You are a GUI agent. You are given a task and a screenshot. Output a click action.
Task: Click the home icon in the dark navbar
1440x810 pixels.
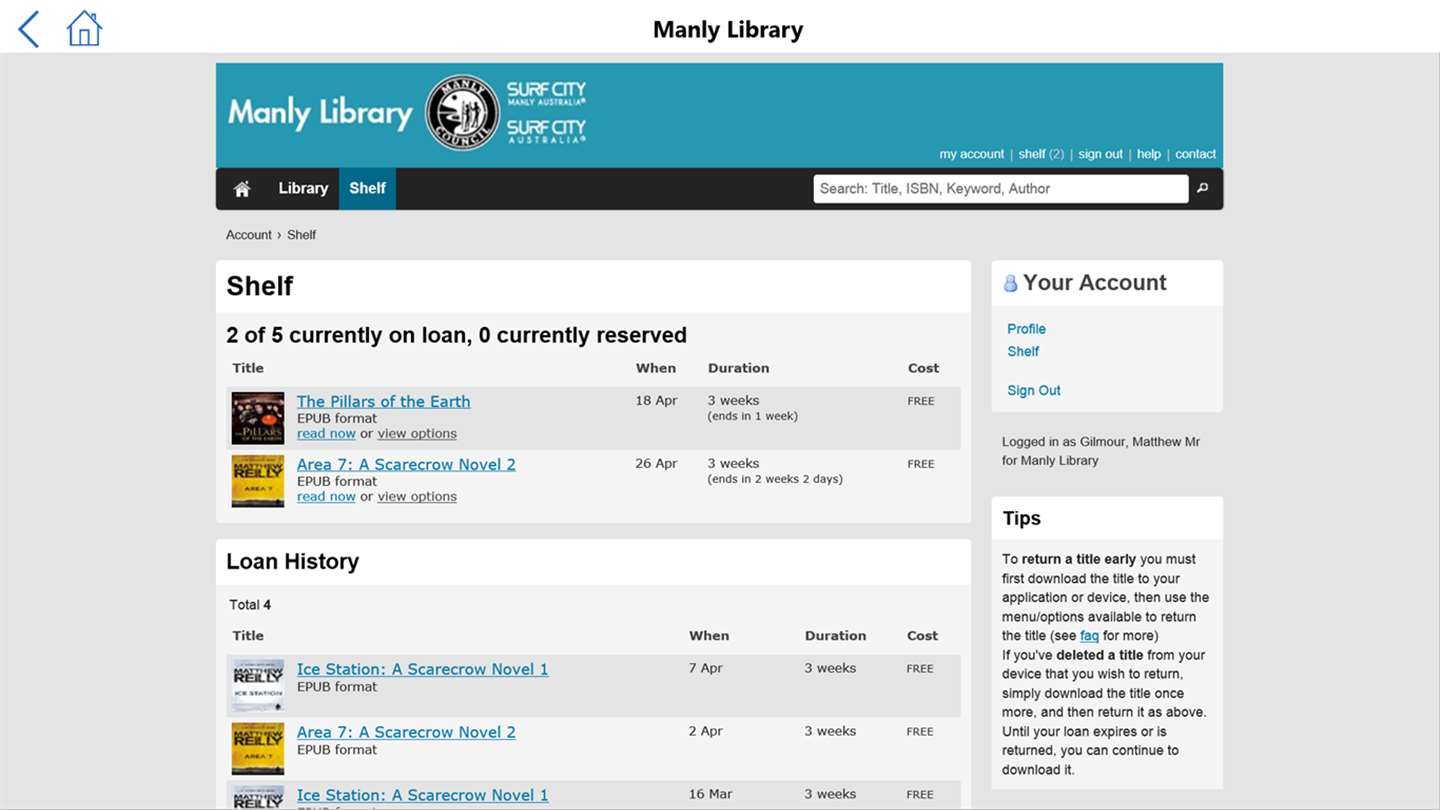pos(242,189)
